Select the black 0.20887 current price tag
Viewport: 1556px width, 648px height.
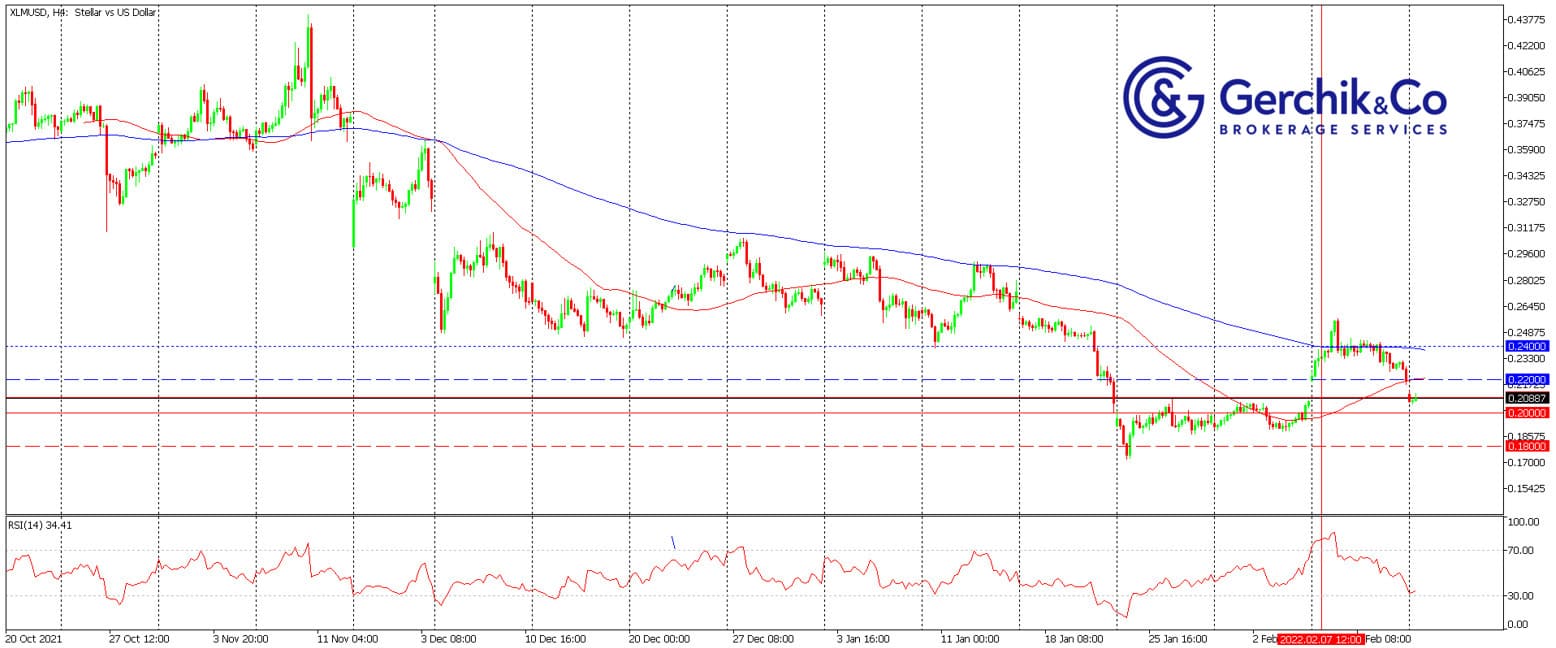coord(1526,398)
